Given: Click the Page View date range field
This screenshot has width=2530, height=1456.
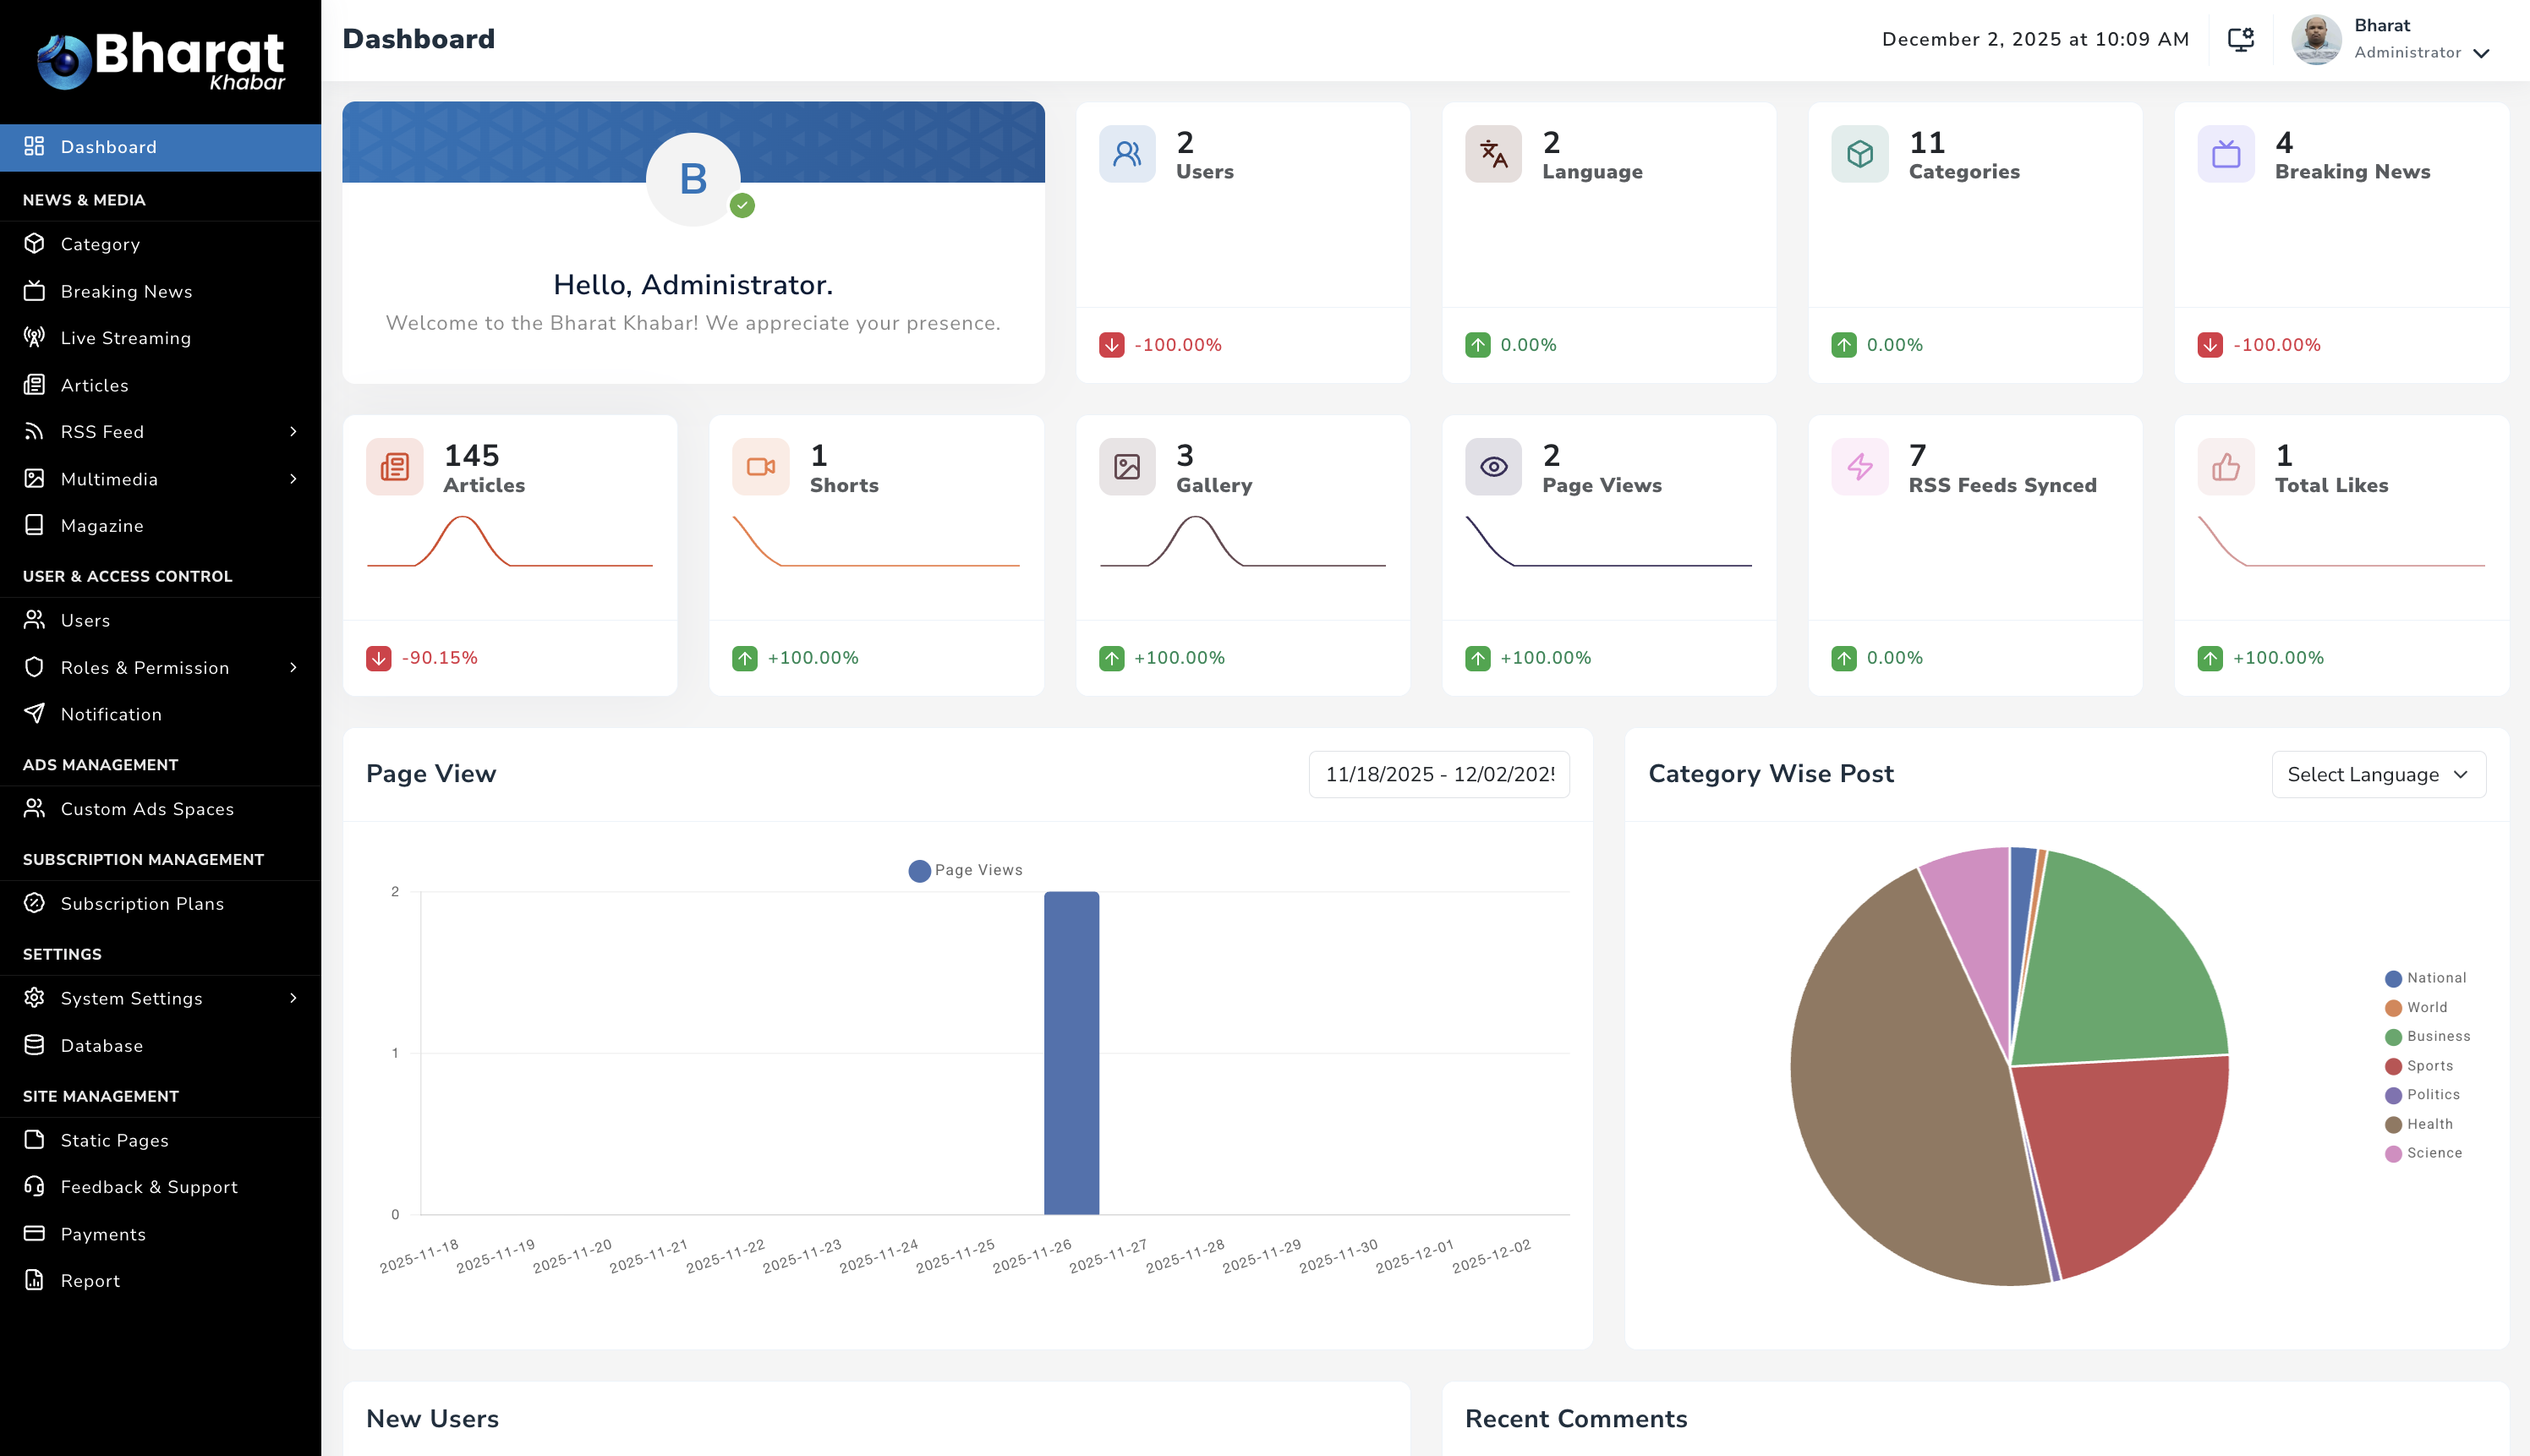Looking at the screenshot, I should 1438,774.
